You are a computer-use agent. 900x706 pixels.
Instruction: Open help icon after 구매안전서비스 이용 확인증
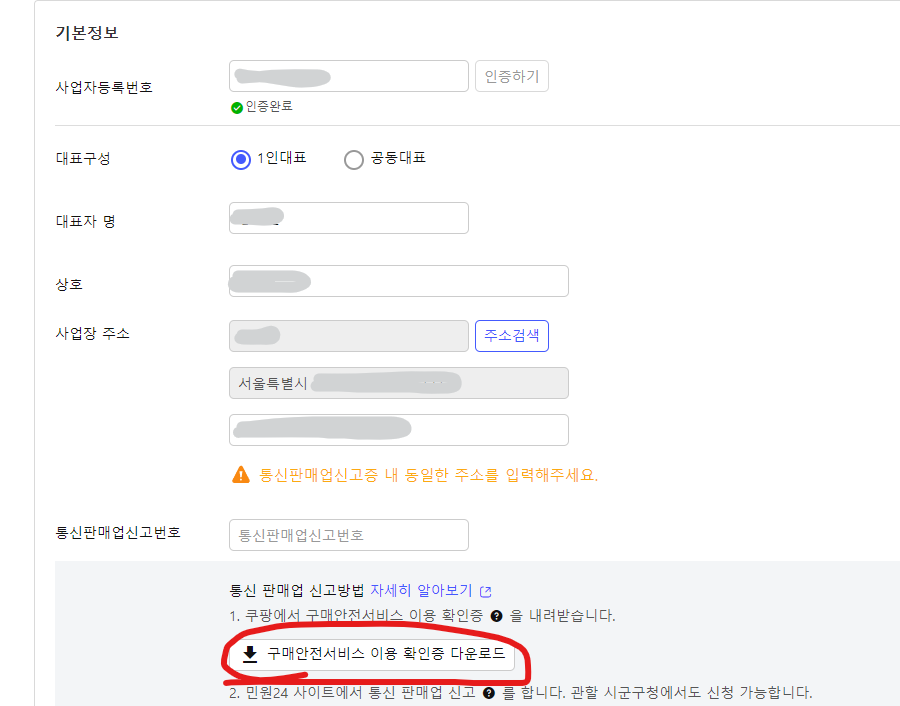497,616
